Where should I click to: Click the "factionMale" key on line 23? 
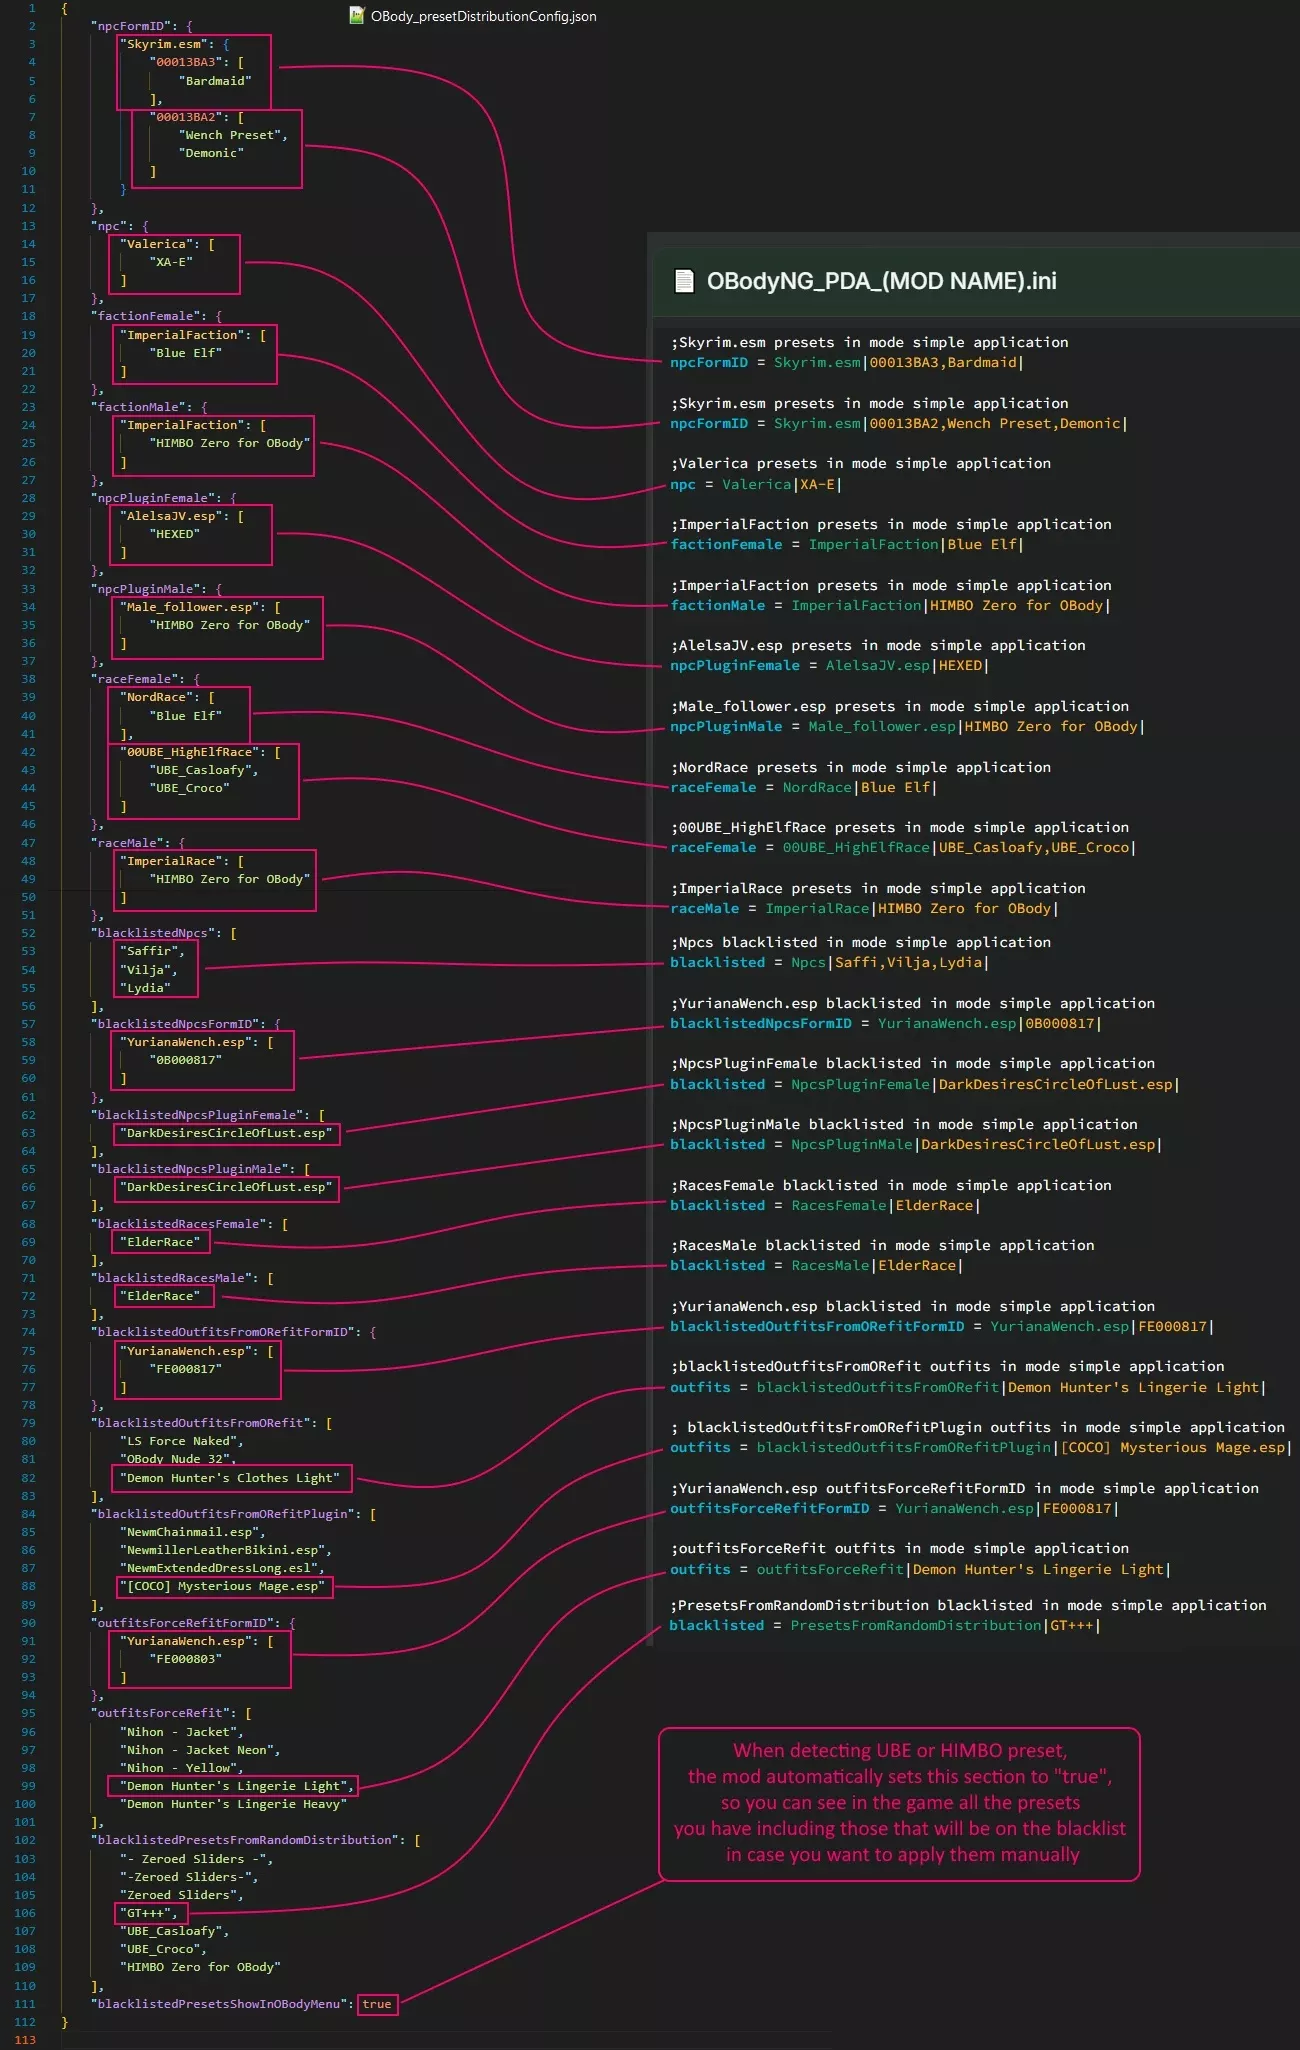139,407
